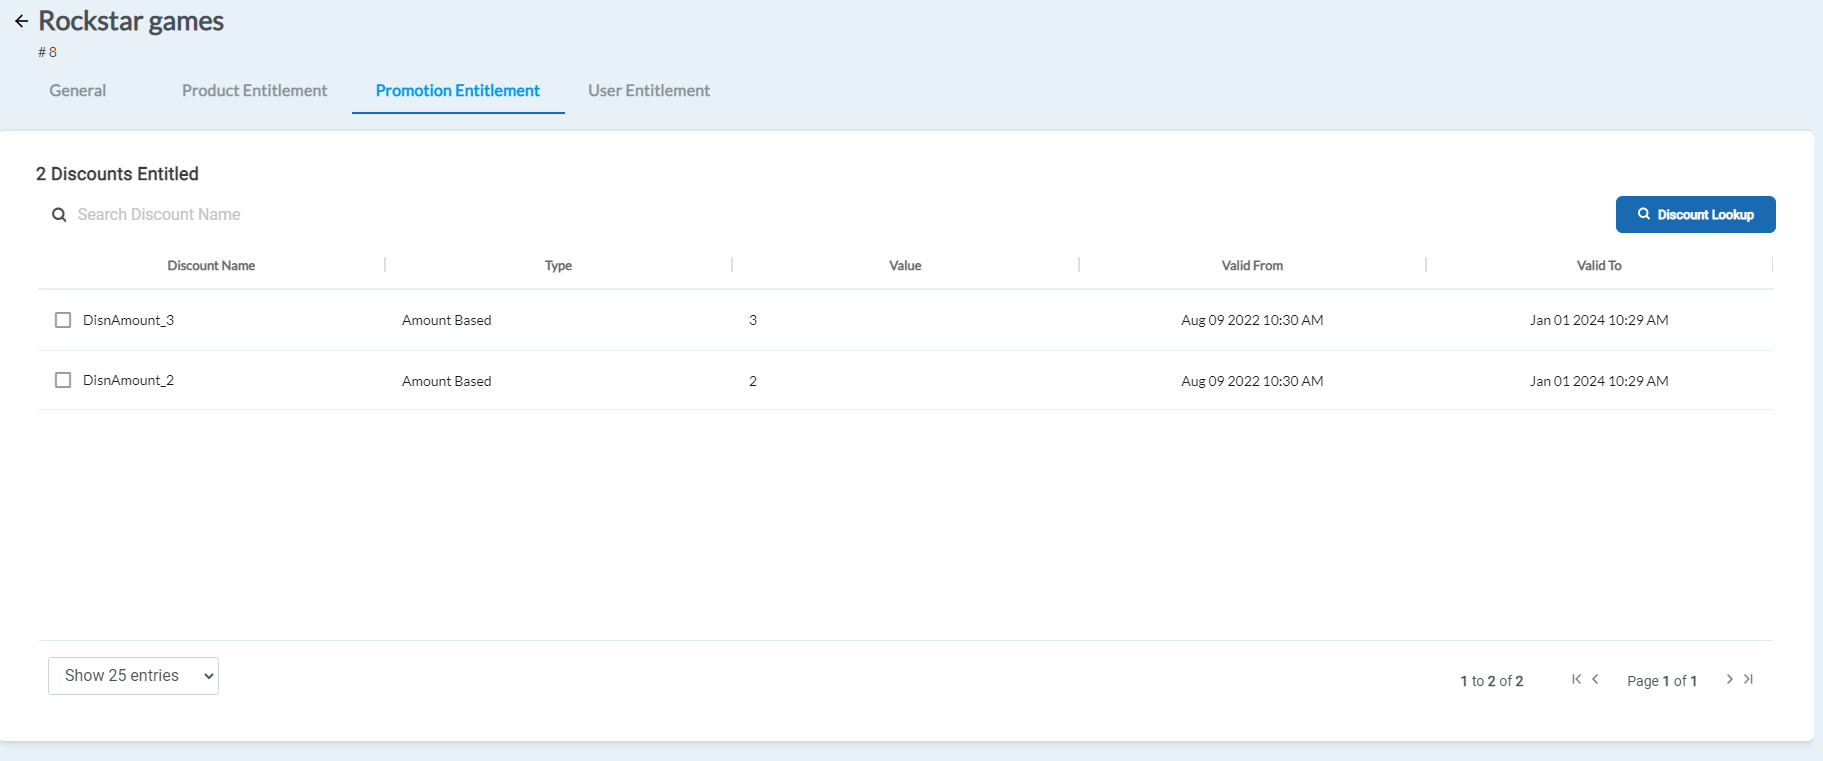Image resolution: width=1823 pixels, height=761 pixels.
Task: Click Amount Based in DisnAmount_3 row
Action: coord(447,320)
